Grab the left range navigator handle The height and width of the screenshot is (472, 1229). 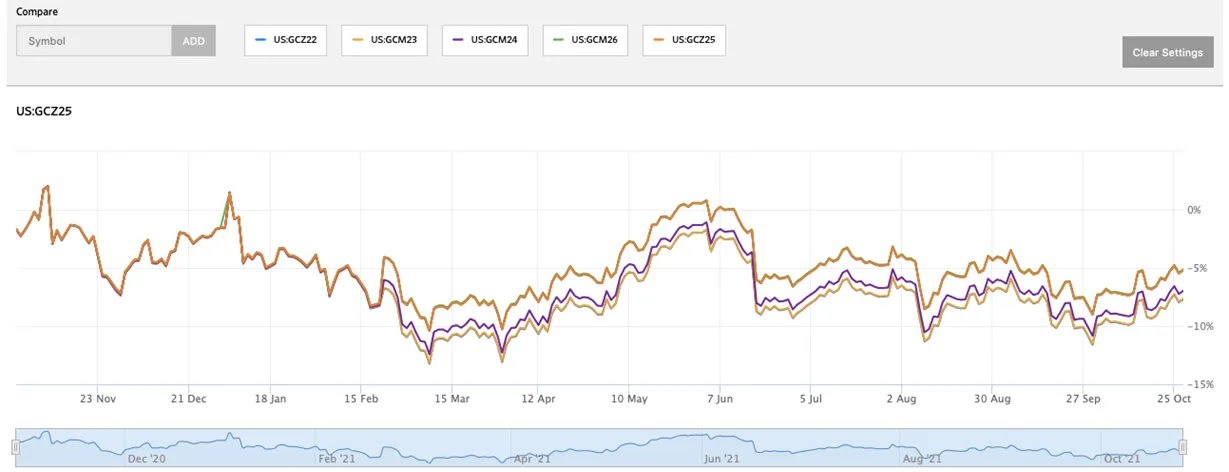[x=15, y=446]
